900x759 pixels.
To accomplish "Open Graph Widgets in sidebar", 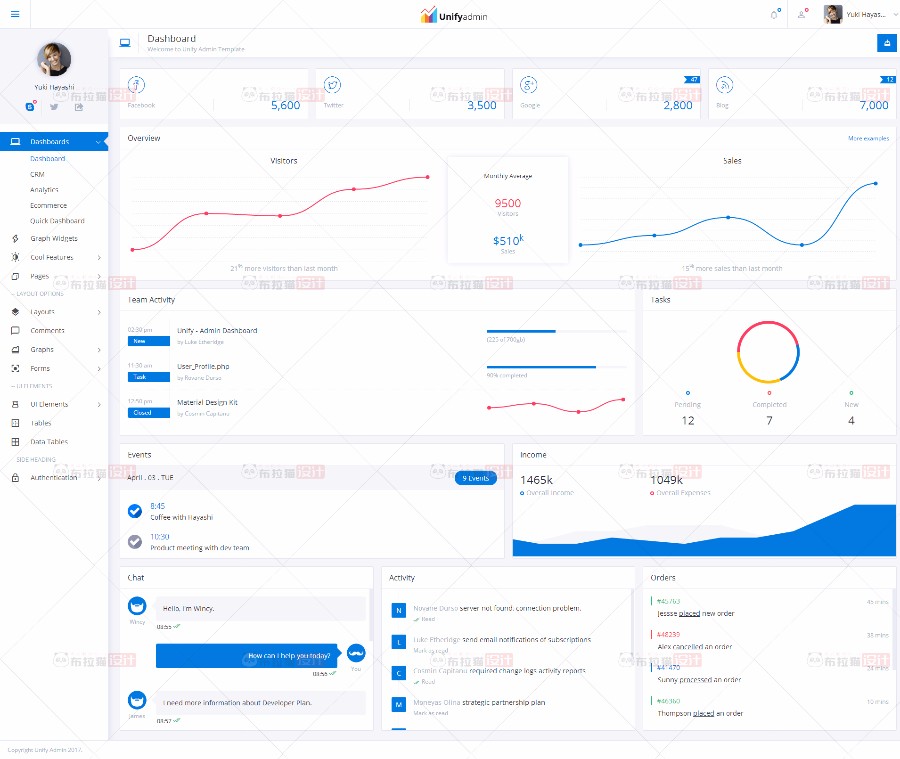I will point(54,239).
